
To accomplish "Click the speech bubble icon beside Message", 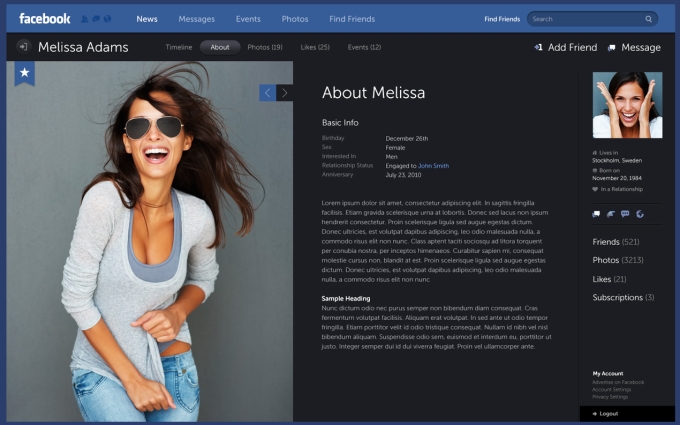I will (x=611, y=48).
